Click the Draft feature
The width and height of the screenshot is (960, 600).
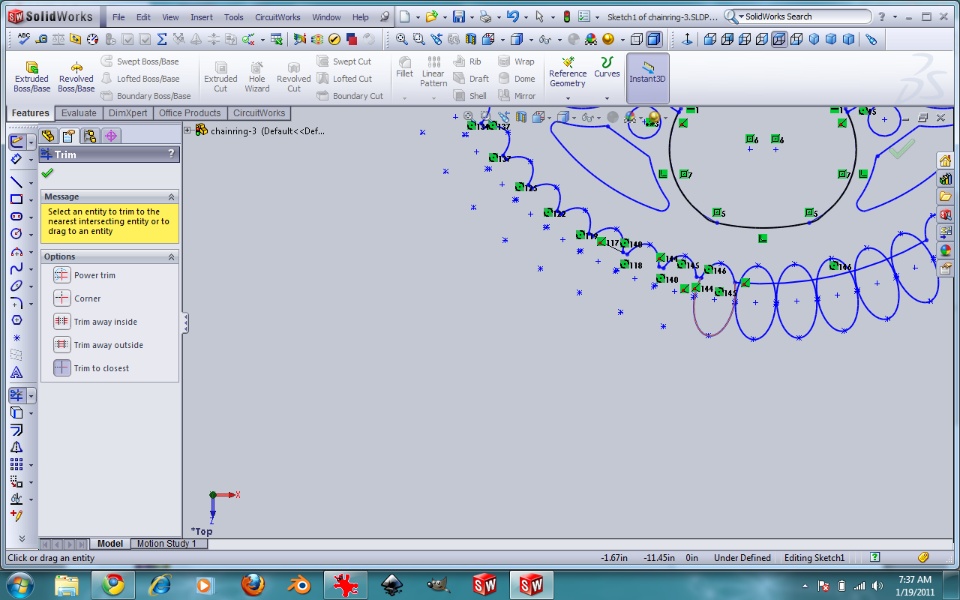click(x=471, y=78)
